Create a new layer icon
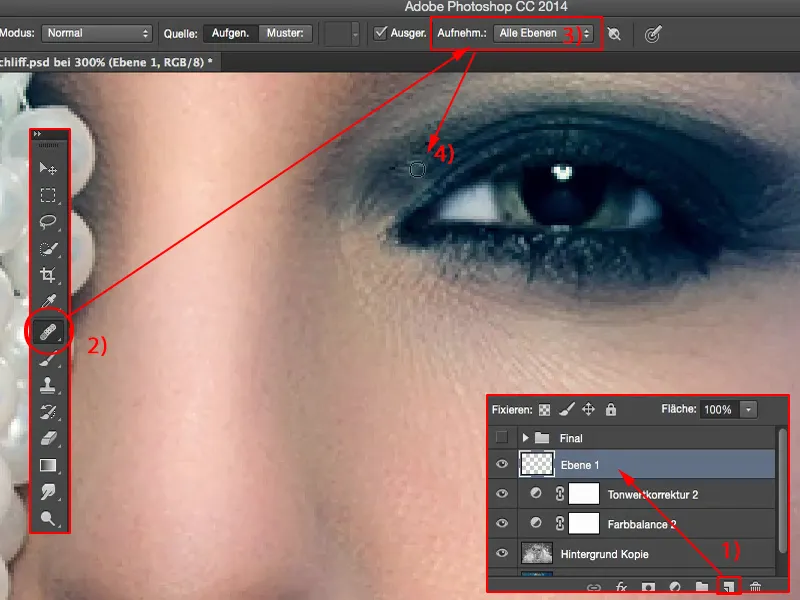 (x=729, y=587)
